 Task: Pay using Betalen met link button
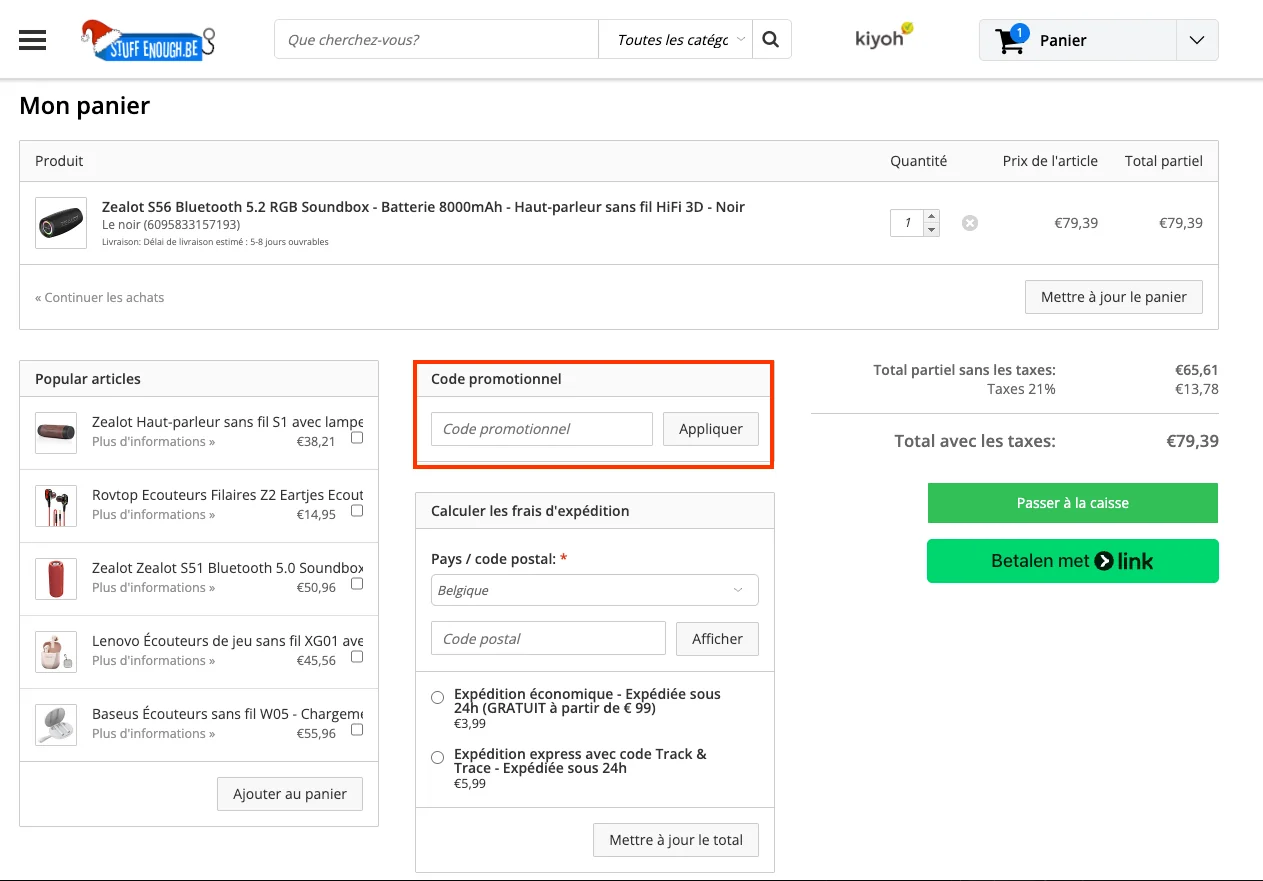(x=1072, y=561)
